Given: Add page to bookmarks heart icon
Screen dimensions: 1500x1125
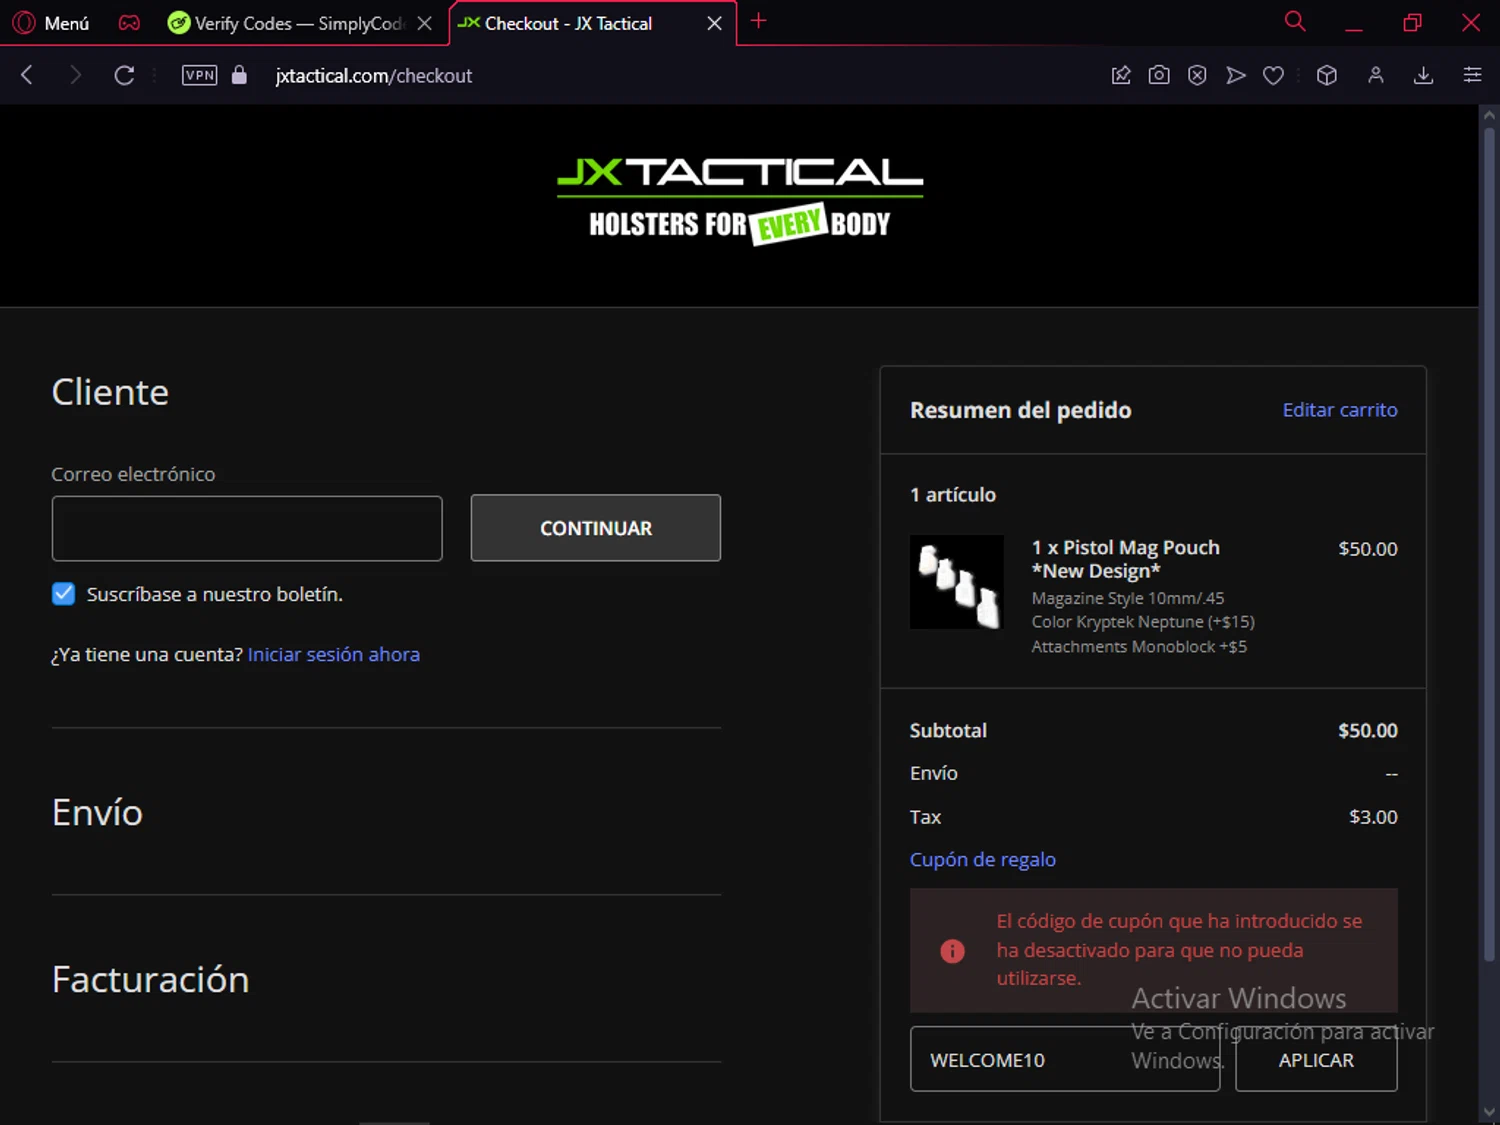Looking at the screenshot, I should (1273, 75).
